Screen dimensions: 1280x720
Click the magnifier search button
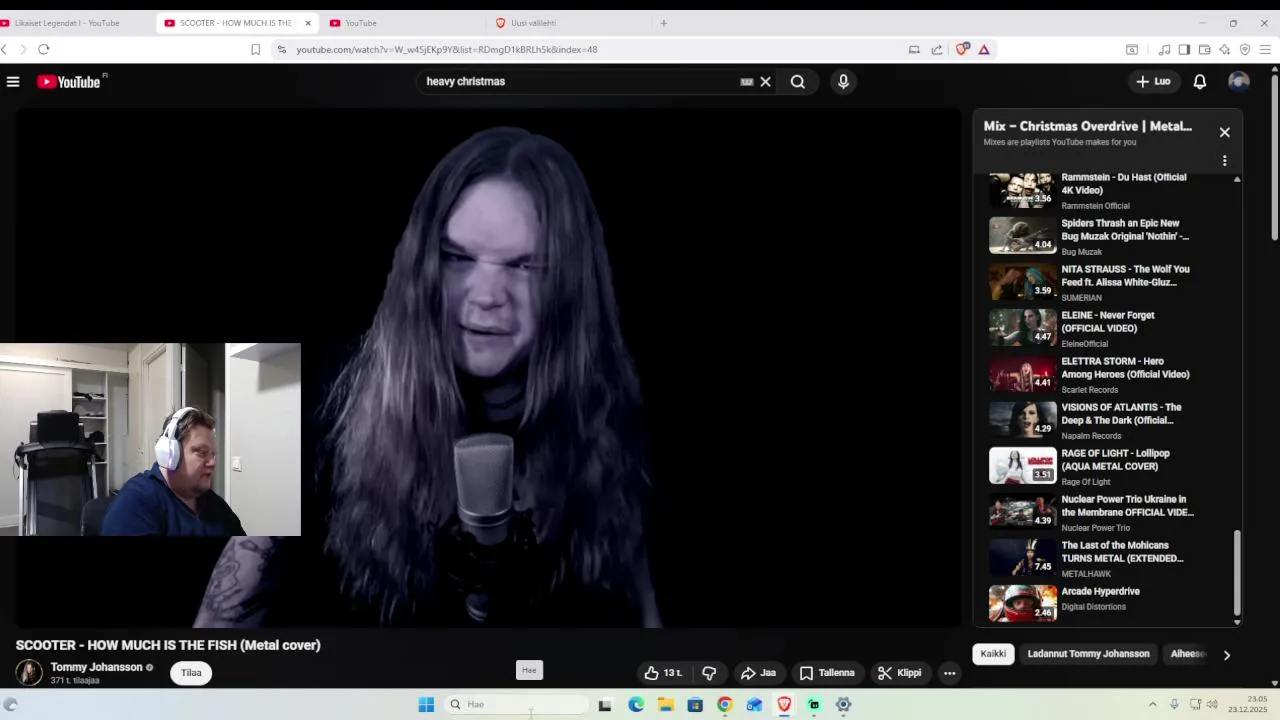tap(798, 82)
